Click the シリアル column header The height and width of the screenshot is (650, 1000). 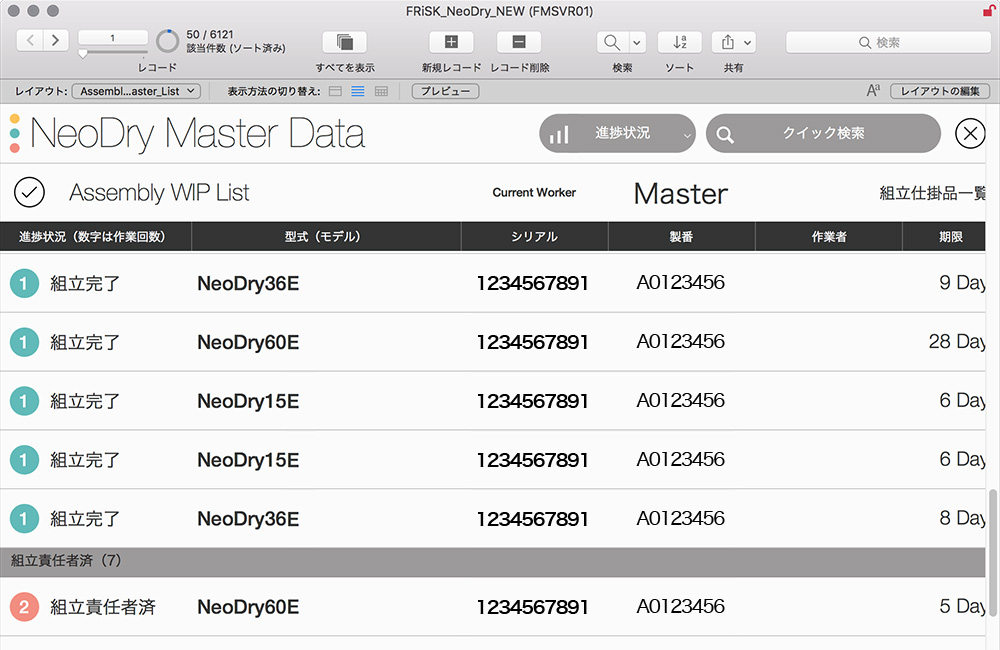point(534,237)
